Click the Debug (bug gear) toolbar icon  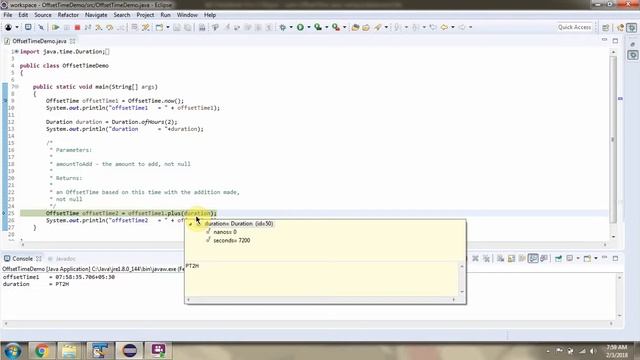pyautogui.click(x=282, y=27)
